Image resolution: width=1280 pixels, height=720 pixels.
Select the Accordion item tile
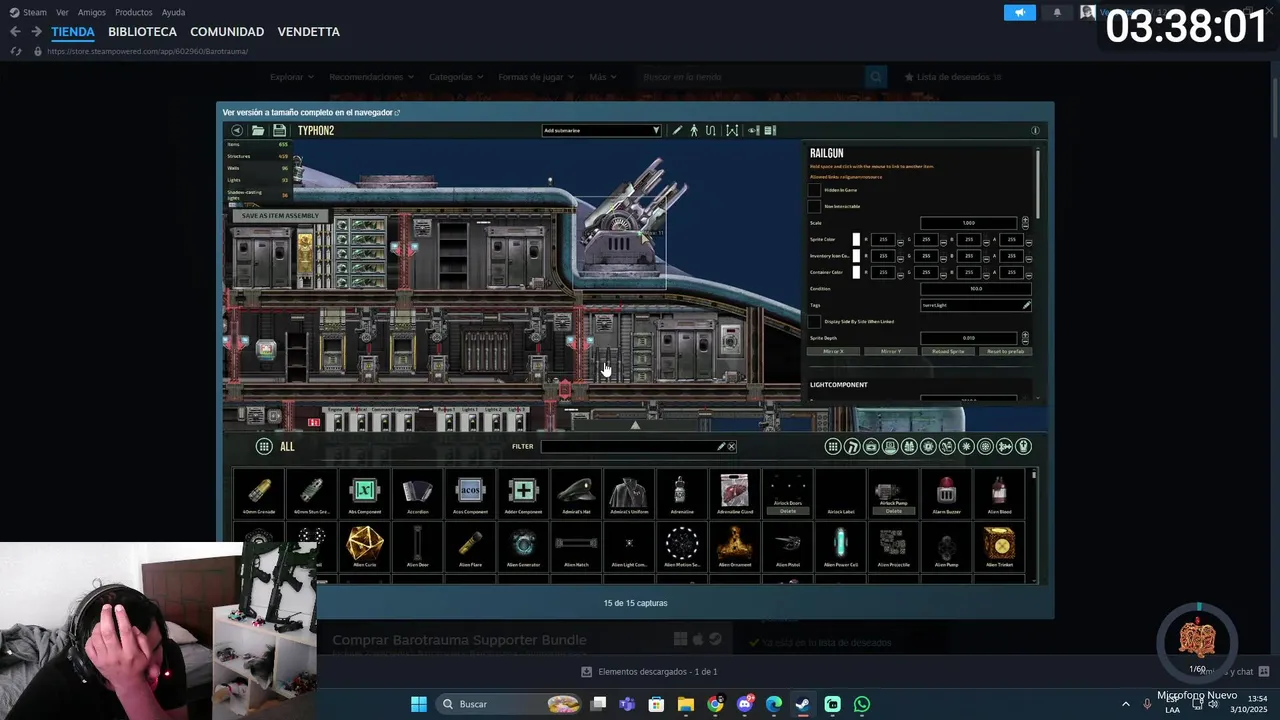point(417,494)
